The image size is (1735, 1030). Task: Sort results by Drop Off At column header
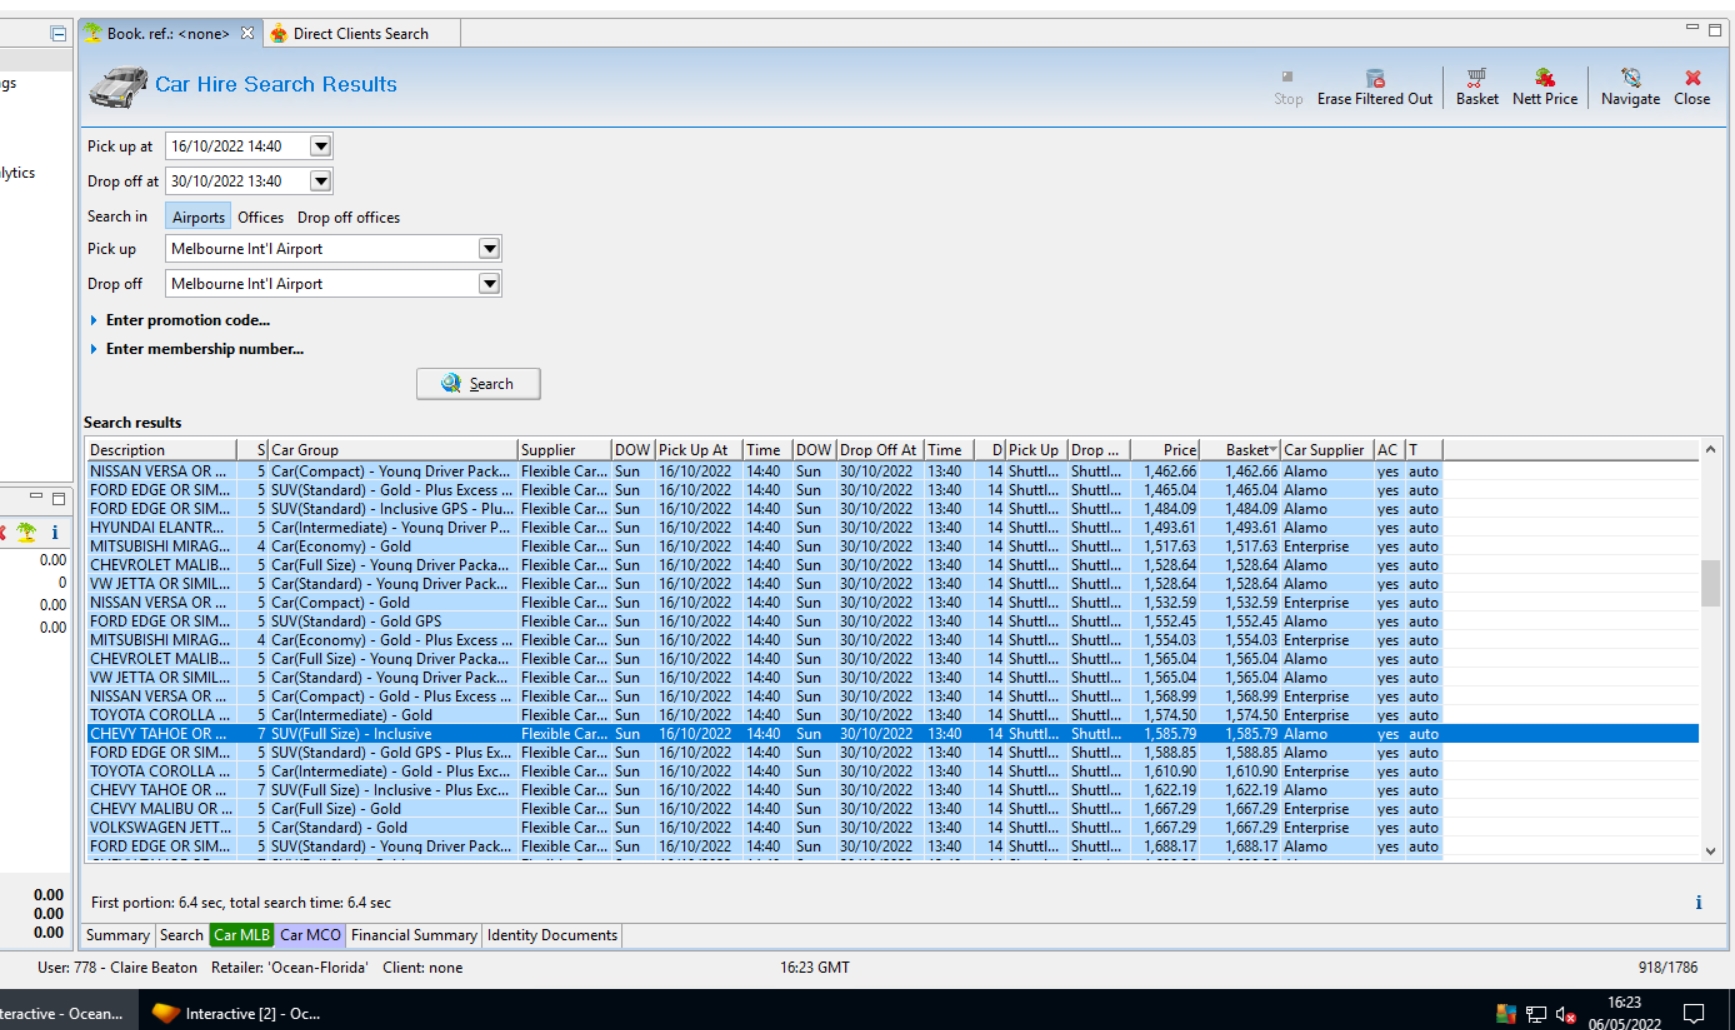pyautogui.click(x=879, y=450)
